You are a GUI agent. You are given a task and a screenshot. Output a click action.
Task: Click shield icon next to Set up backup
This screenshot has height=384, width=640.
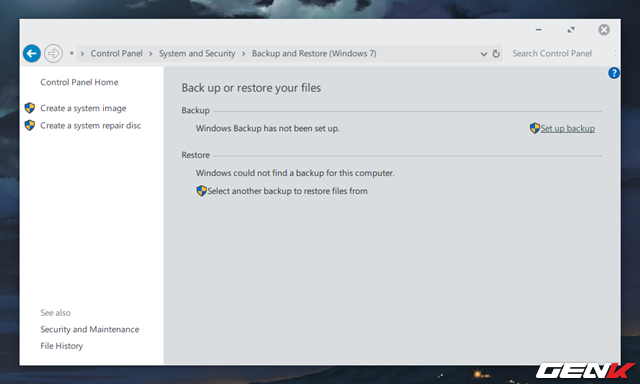[535, 128]
